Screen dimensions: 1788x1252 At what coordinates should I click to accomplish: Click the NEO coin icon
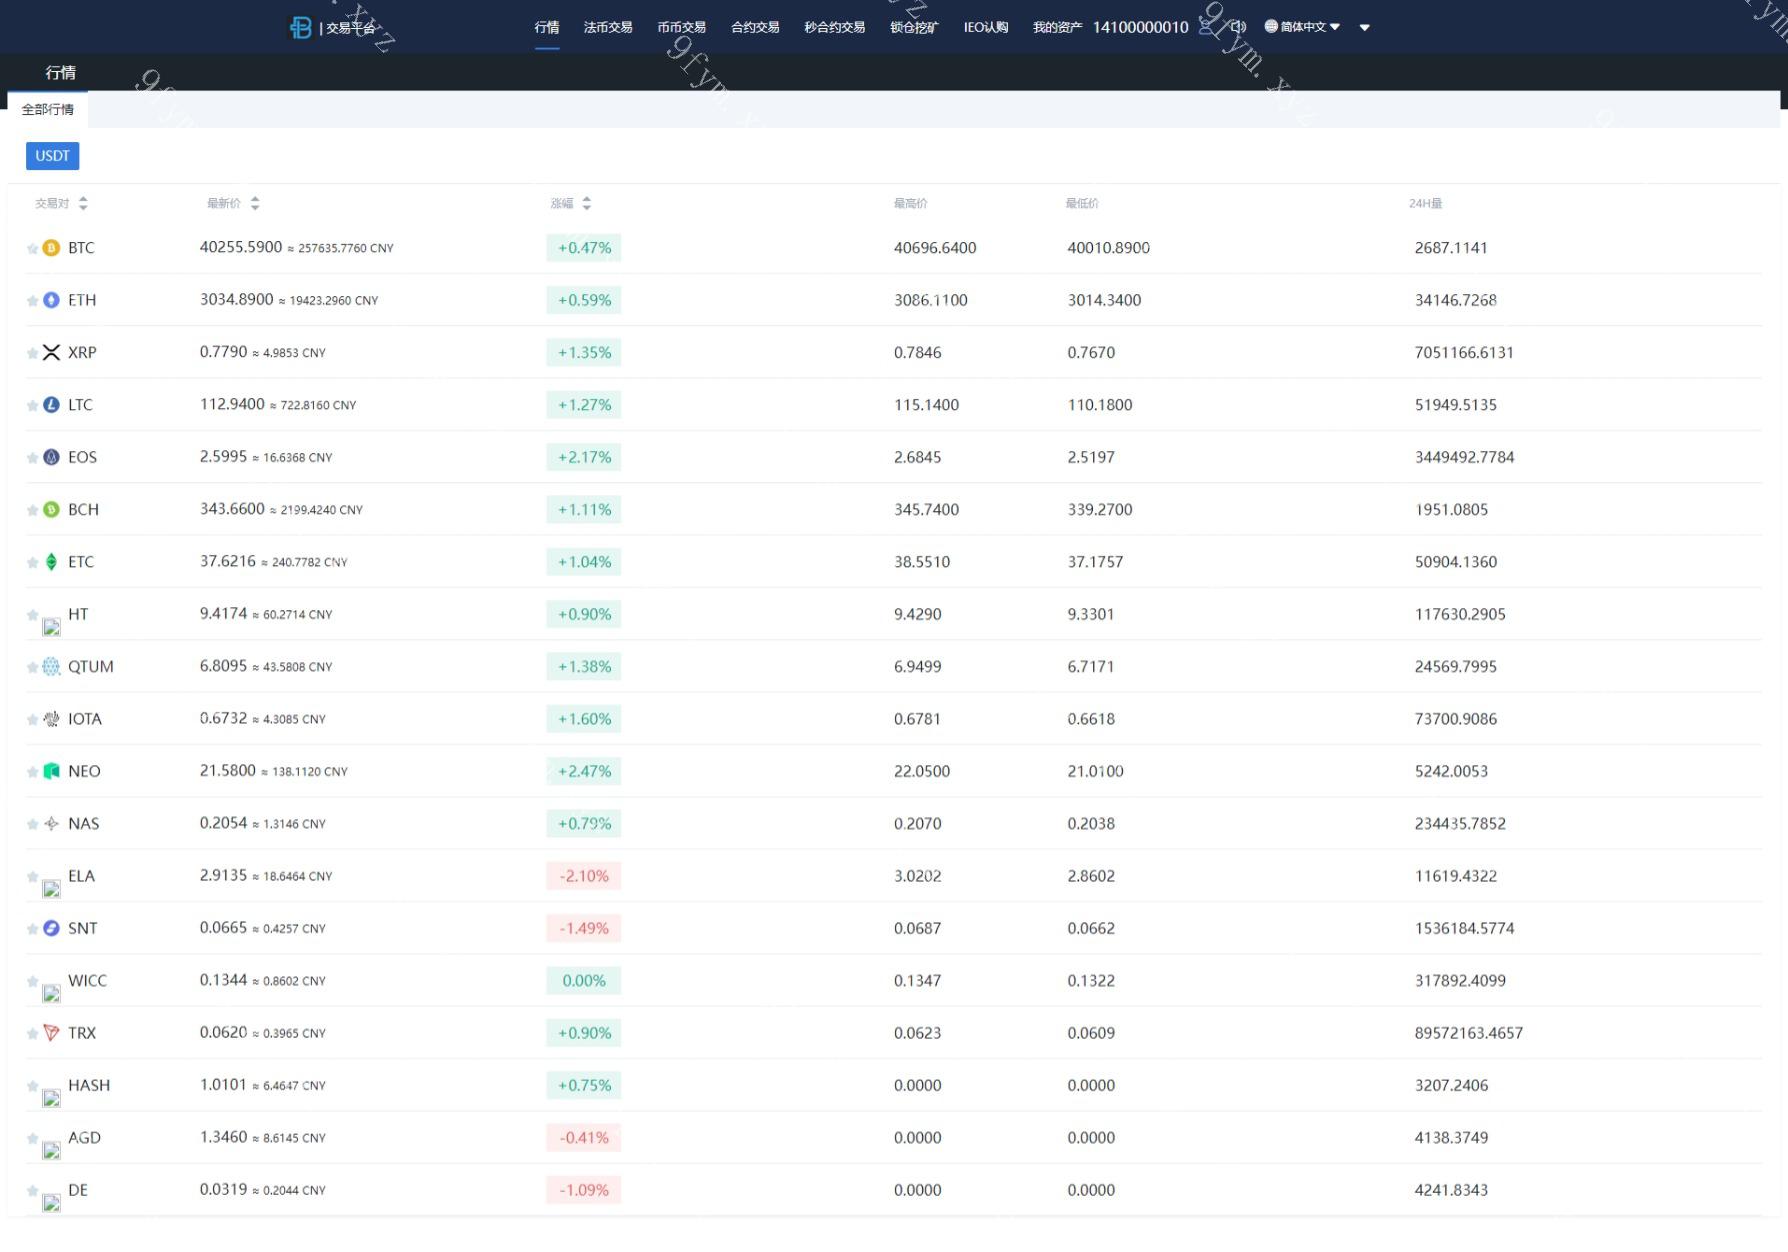pos(51,771)
